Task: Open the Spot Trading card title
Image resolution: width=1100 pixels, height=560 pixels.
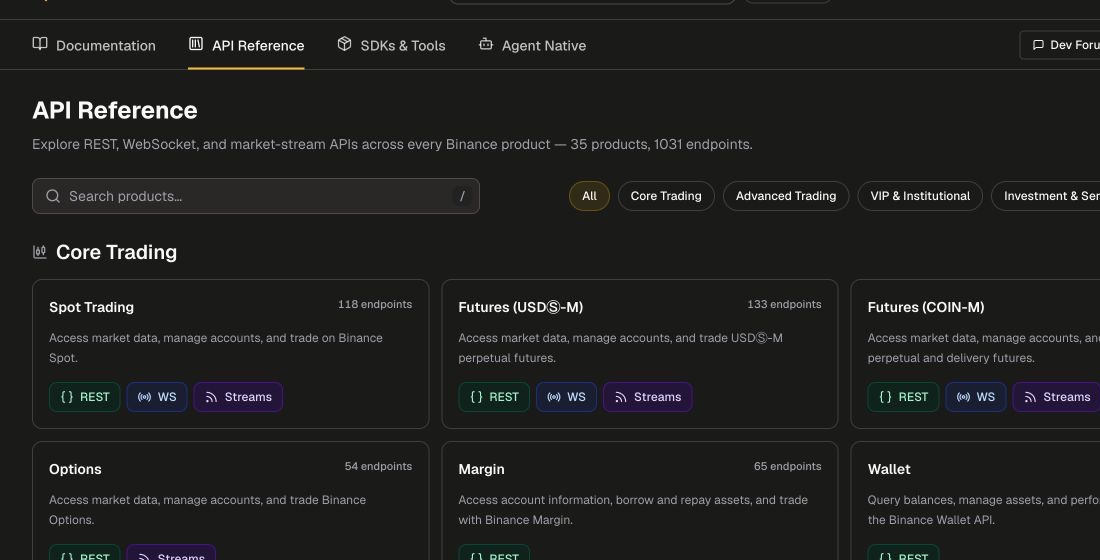Action: (91, 307)
